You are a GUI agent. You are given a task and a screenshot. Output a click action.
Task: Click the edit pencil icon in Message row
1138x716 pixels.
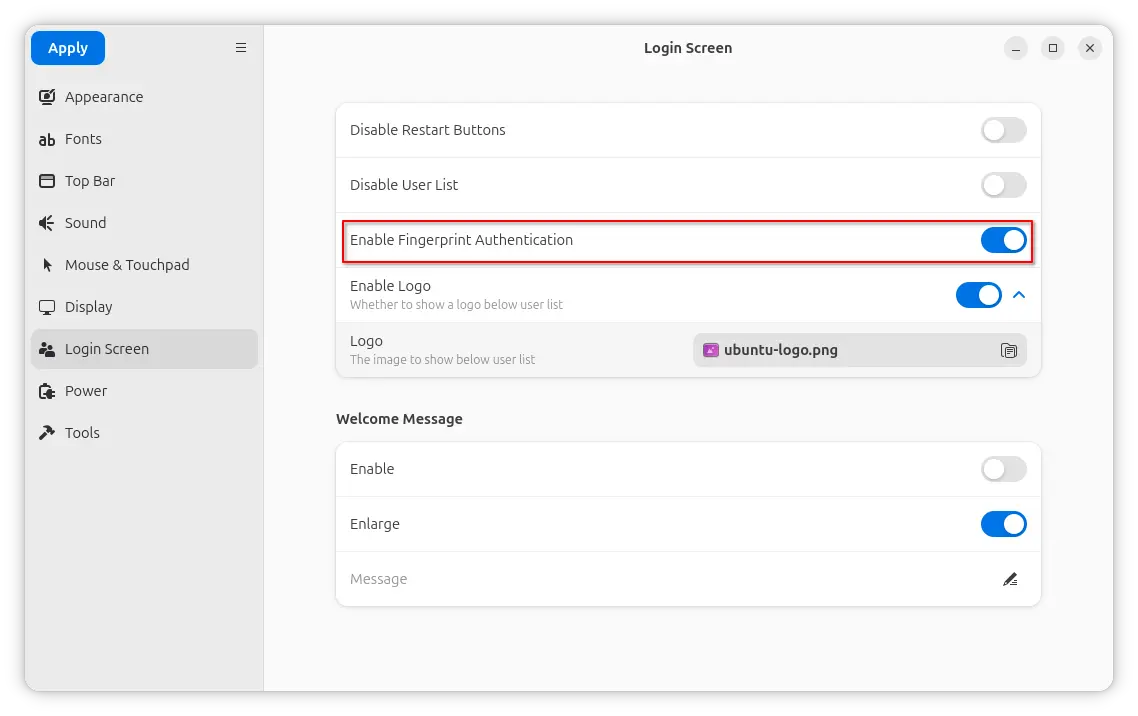coord(1010,579)
